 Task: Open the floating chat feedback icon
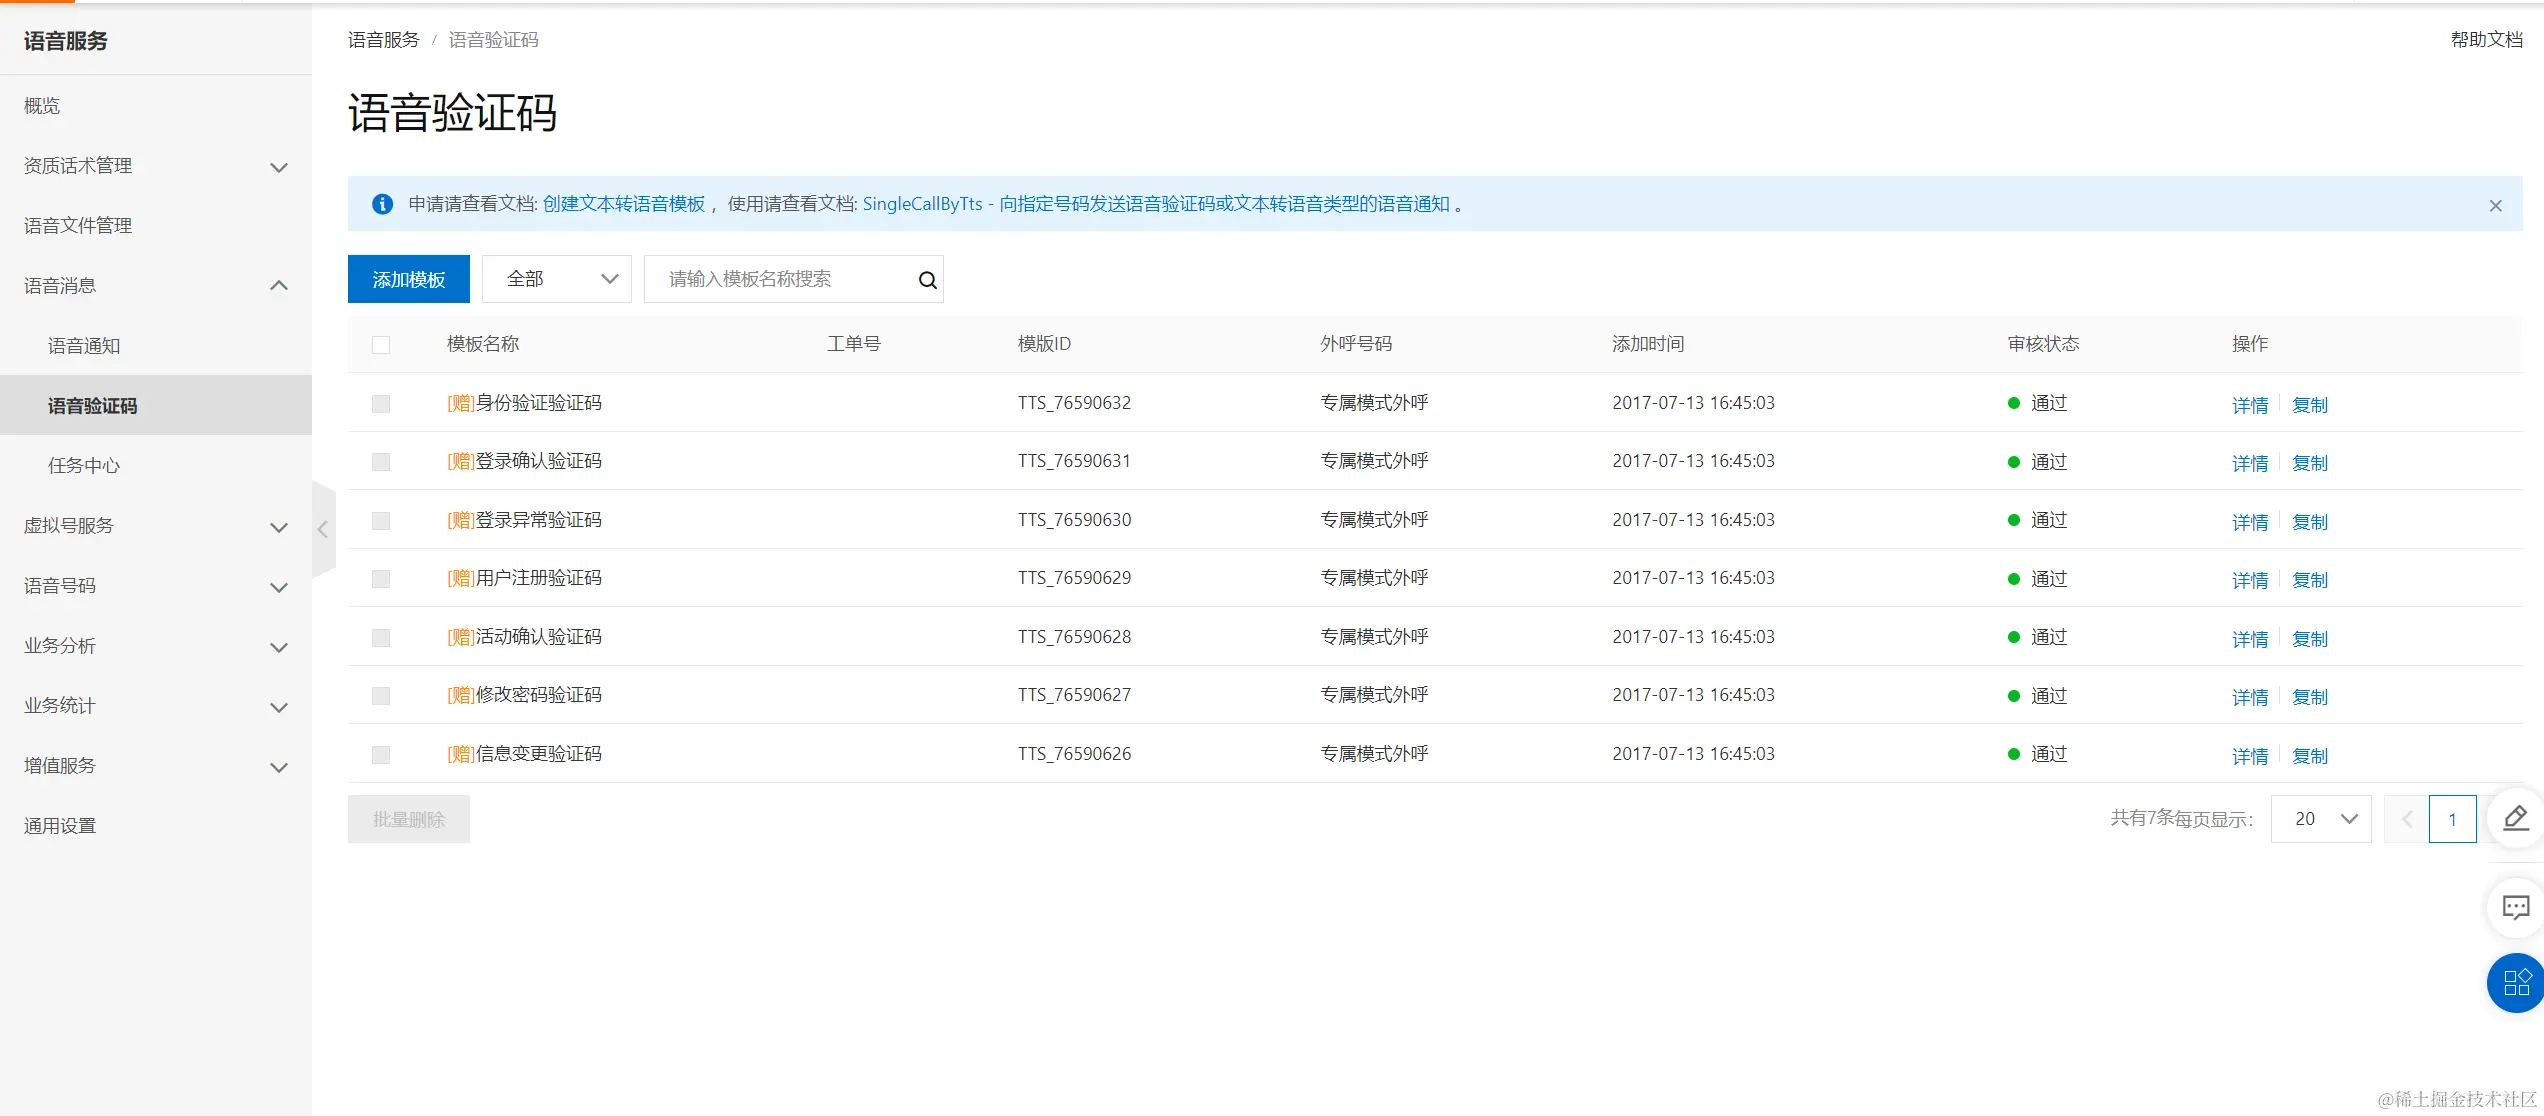tap(2515, 907)
